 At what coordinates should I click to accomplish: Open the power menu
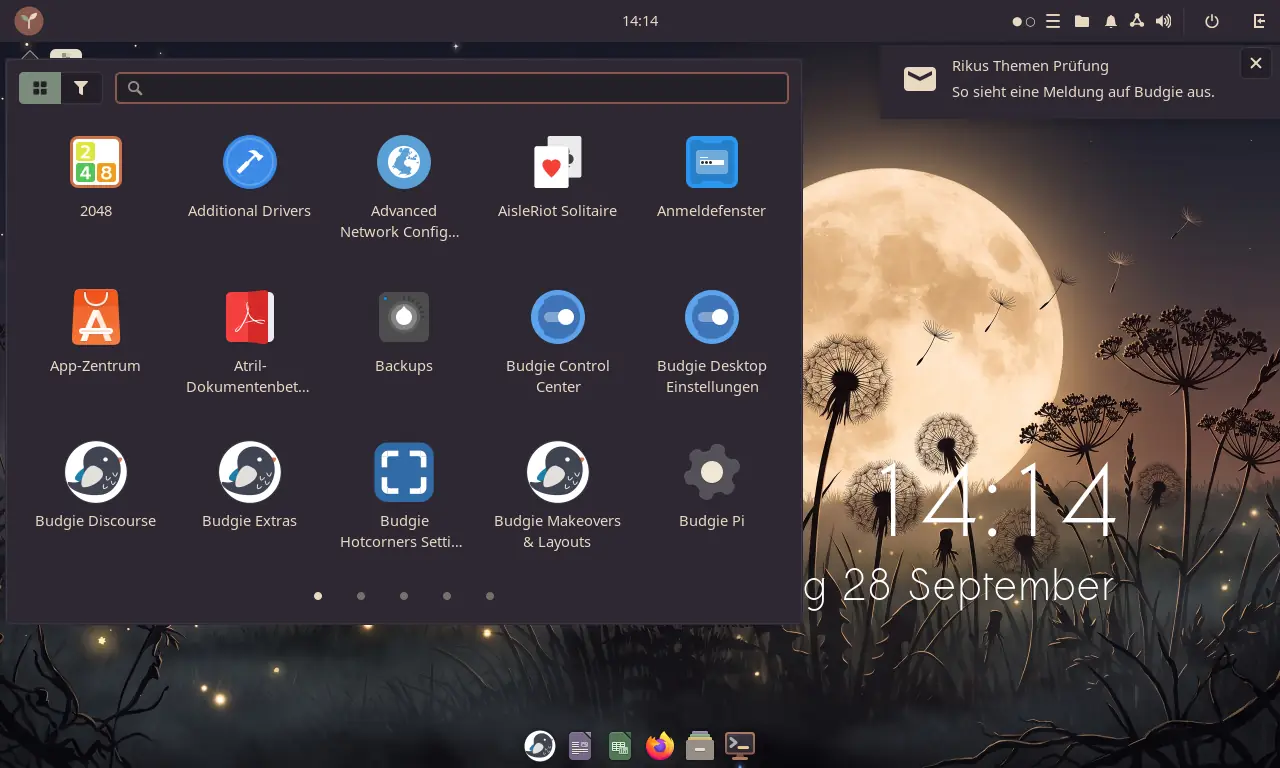pyautogui.click(x=1212, y=21)
